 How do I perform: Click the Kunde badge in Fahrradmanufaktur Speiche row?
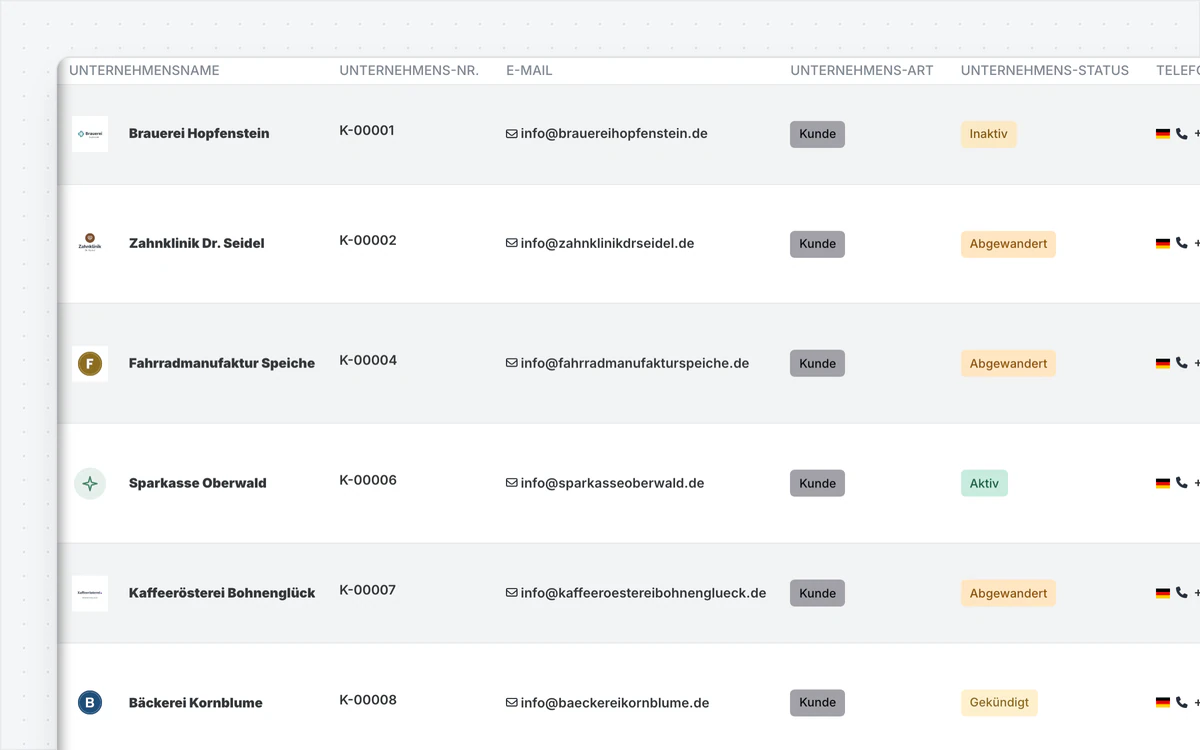(817, 364)
